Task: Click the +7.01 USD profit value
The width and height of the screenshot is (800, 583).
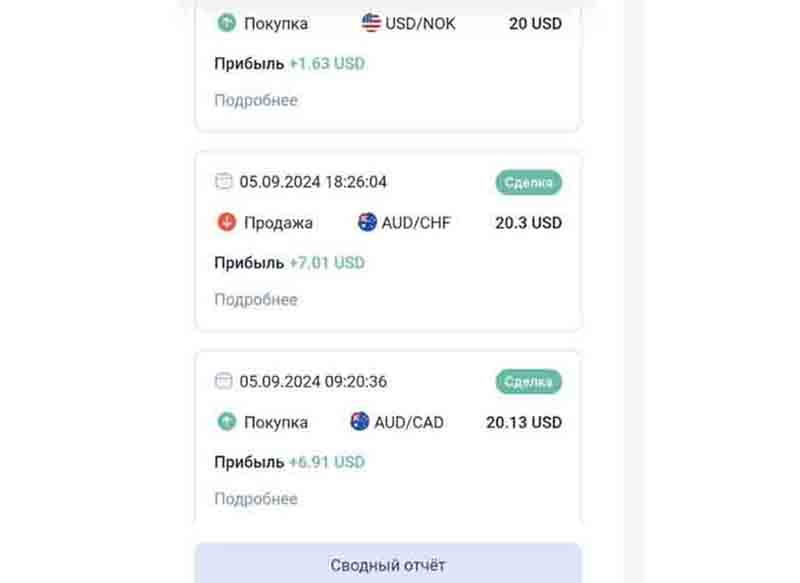Action: 327,263
